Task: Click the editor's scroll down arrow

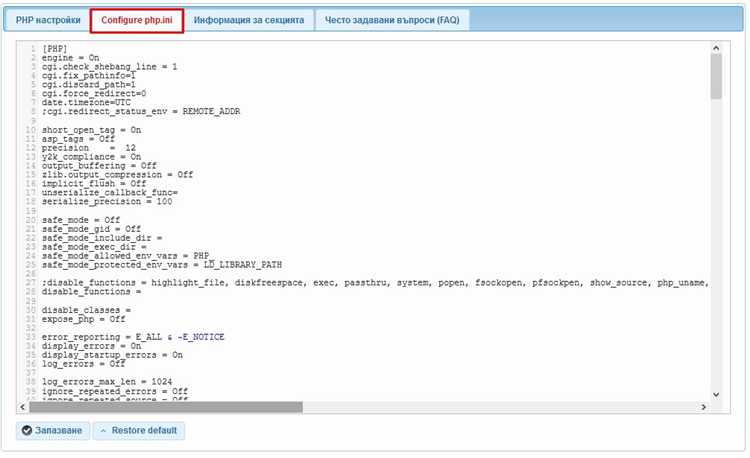Action: [716, 394]
